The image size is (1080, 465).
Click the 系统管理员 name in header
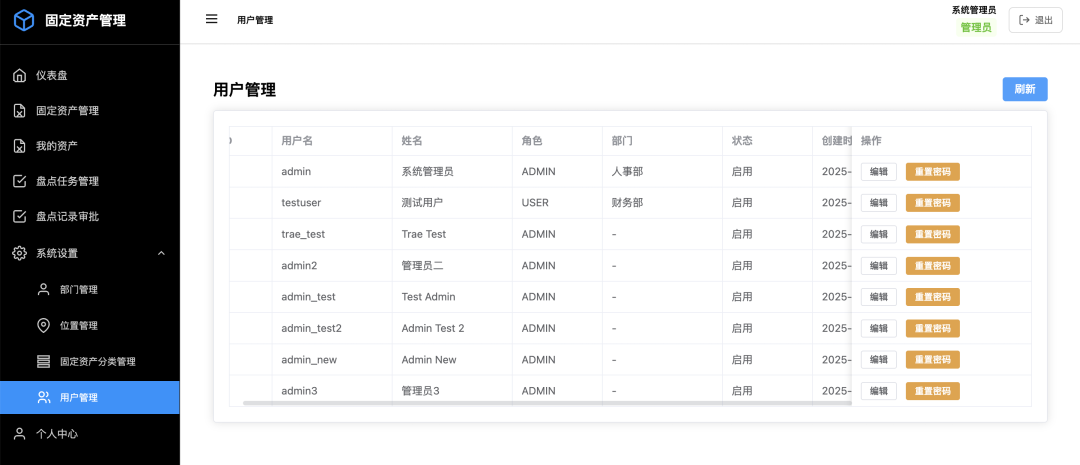[x=974, y=10]
